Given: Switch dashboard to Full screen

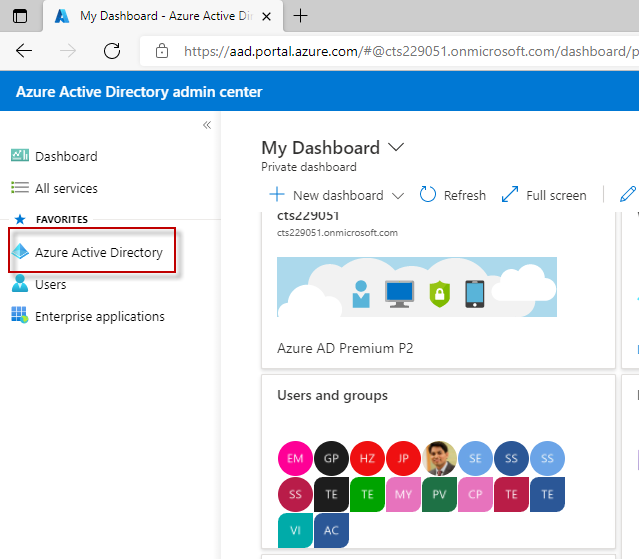Looking at the screenshot, I should [x=544, y=195].
